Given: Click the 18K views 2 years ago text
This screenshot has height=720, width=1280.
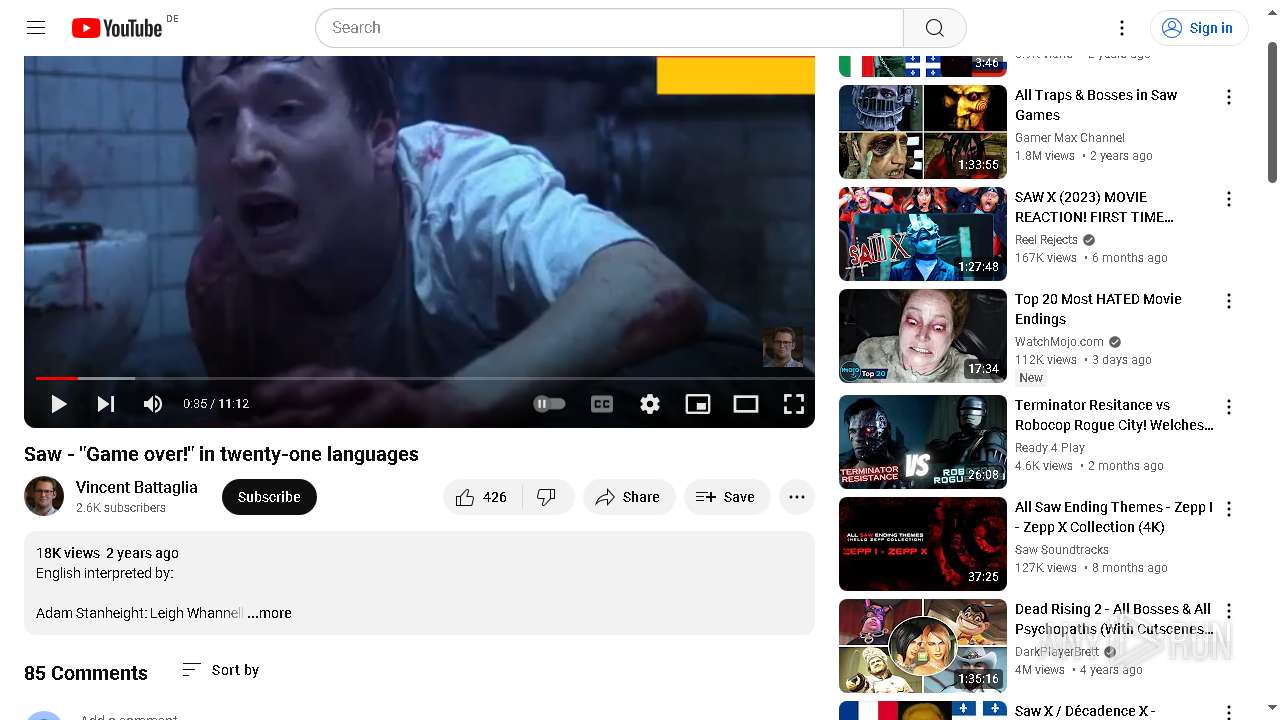Looking at the screenshot, I should (x=107, y=553).
